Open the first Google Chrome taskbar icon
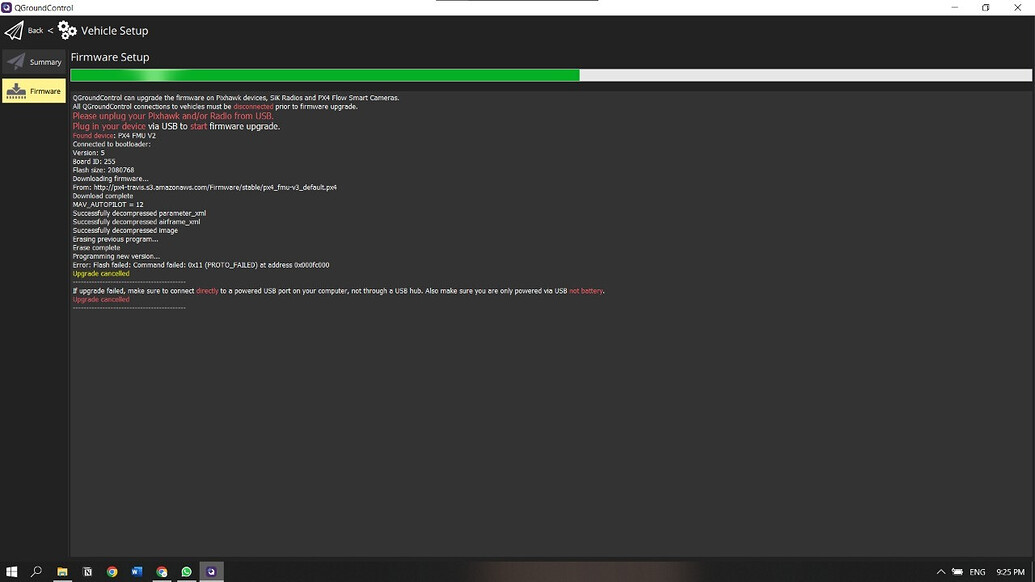The height and width of the screenshot is (582, 1035). [112, 572]
